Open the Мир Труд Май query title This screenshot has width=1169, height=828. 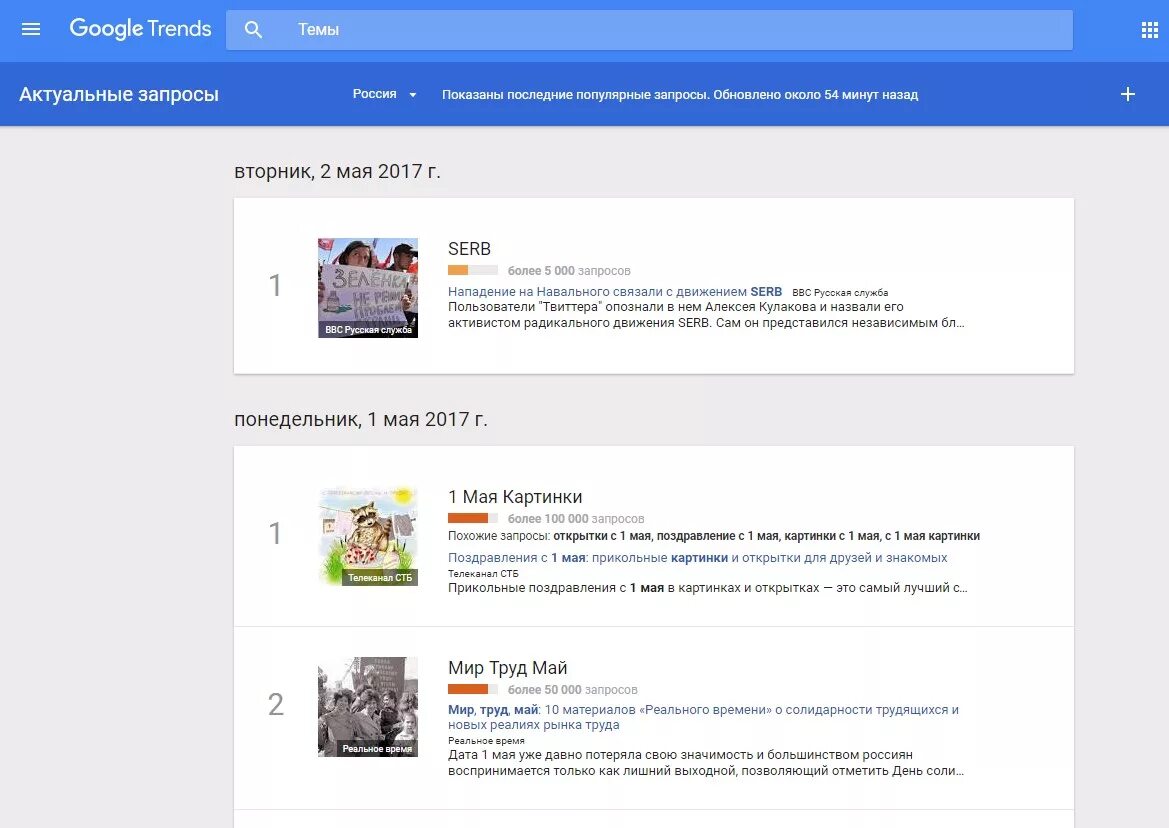tap(508, 668)
